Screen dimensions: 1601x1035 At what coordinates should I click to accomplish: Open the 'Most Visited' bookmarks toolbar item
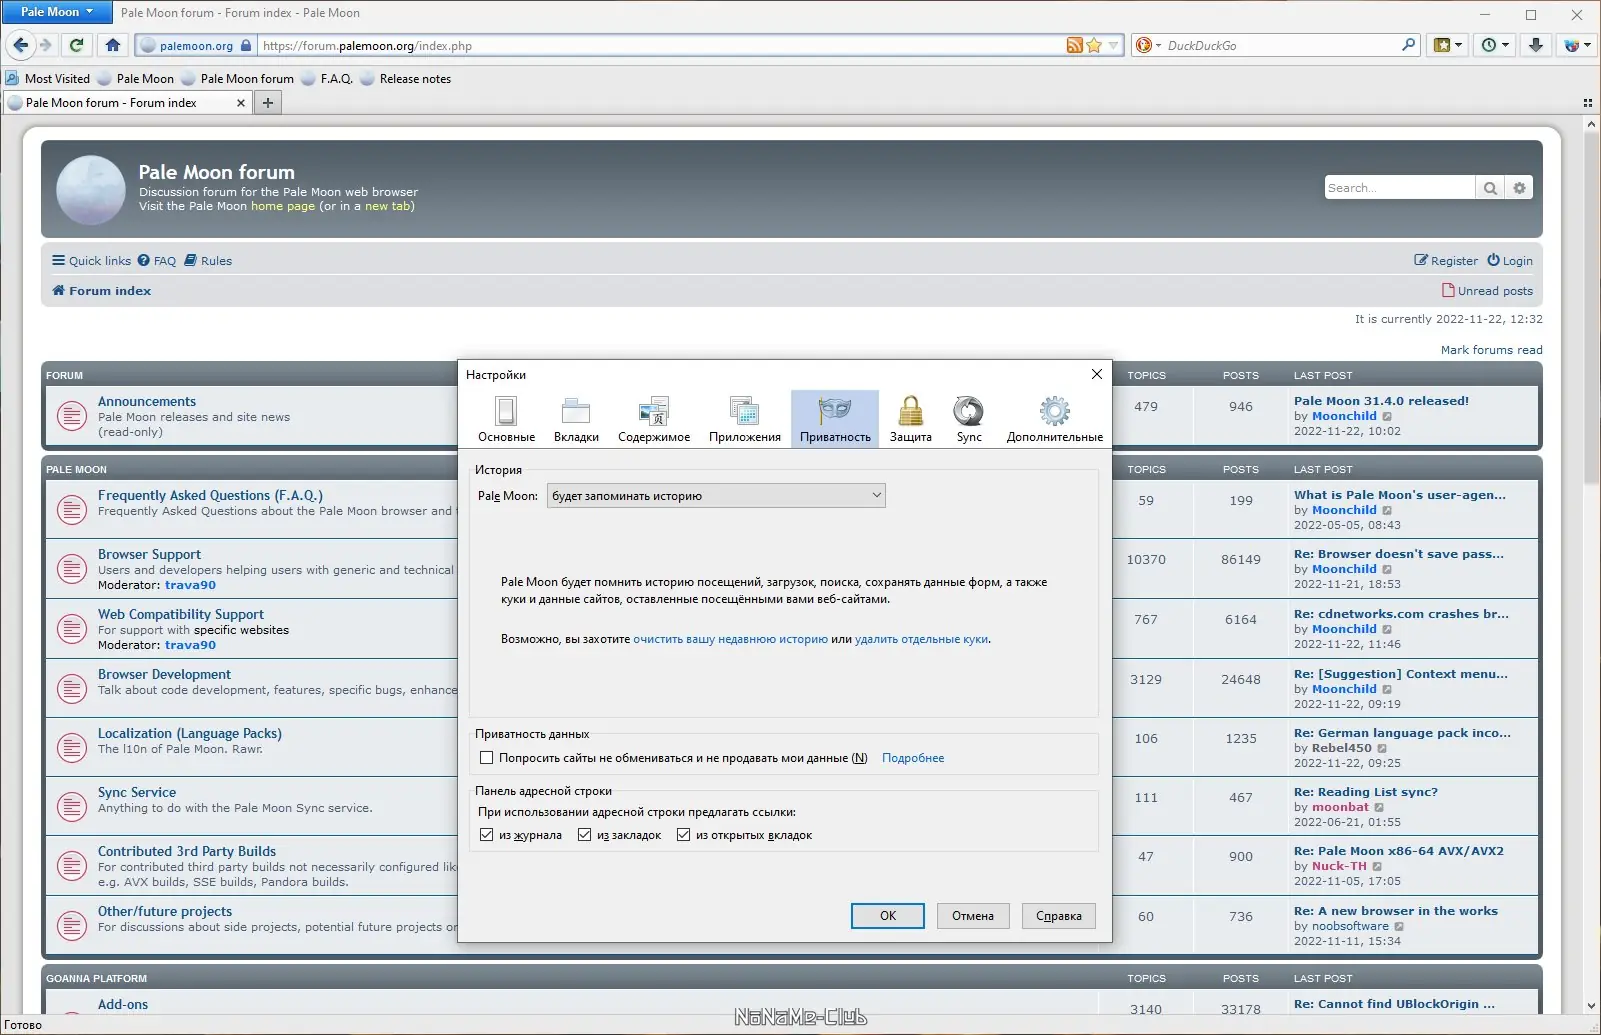click(x=48, y=79)
